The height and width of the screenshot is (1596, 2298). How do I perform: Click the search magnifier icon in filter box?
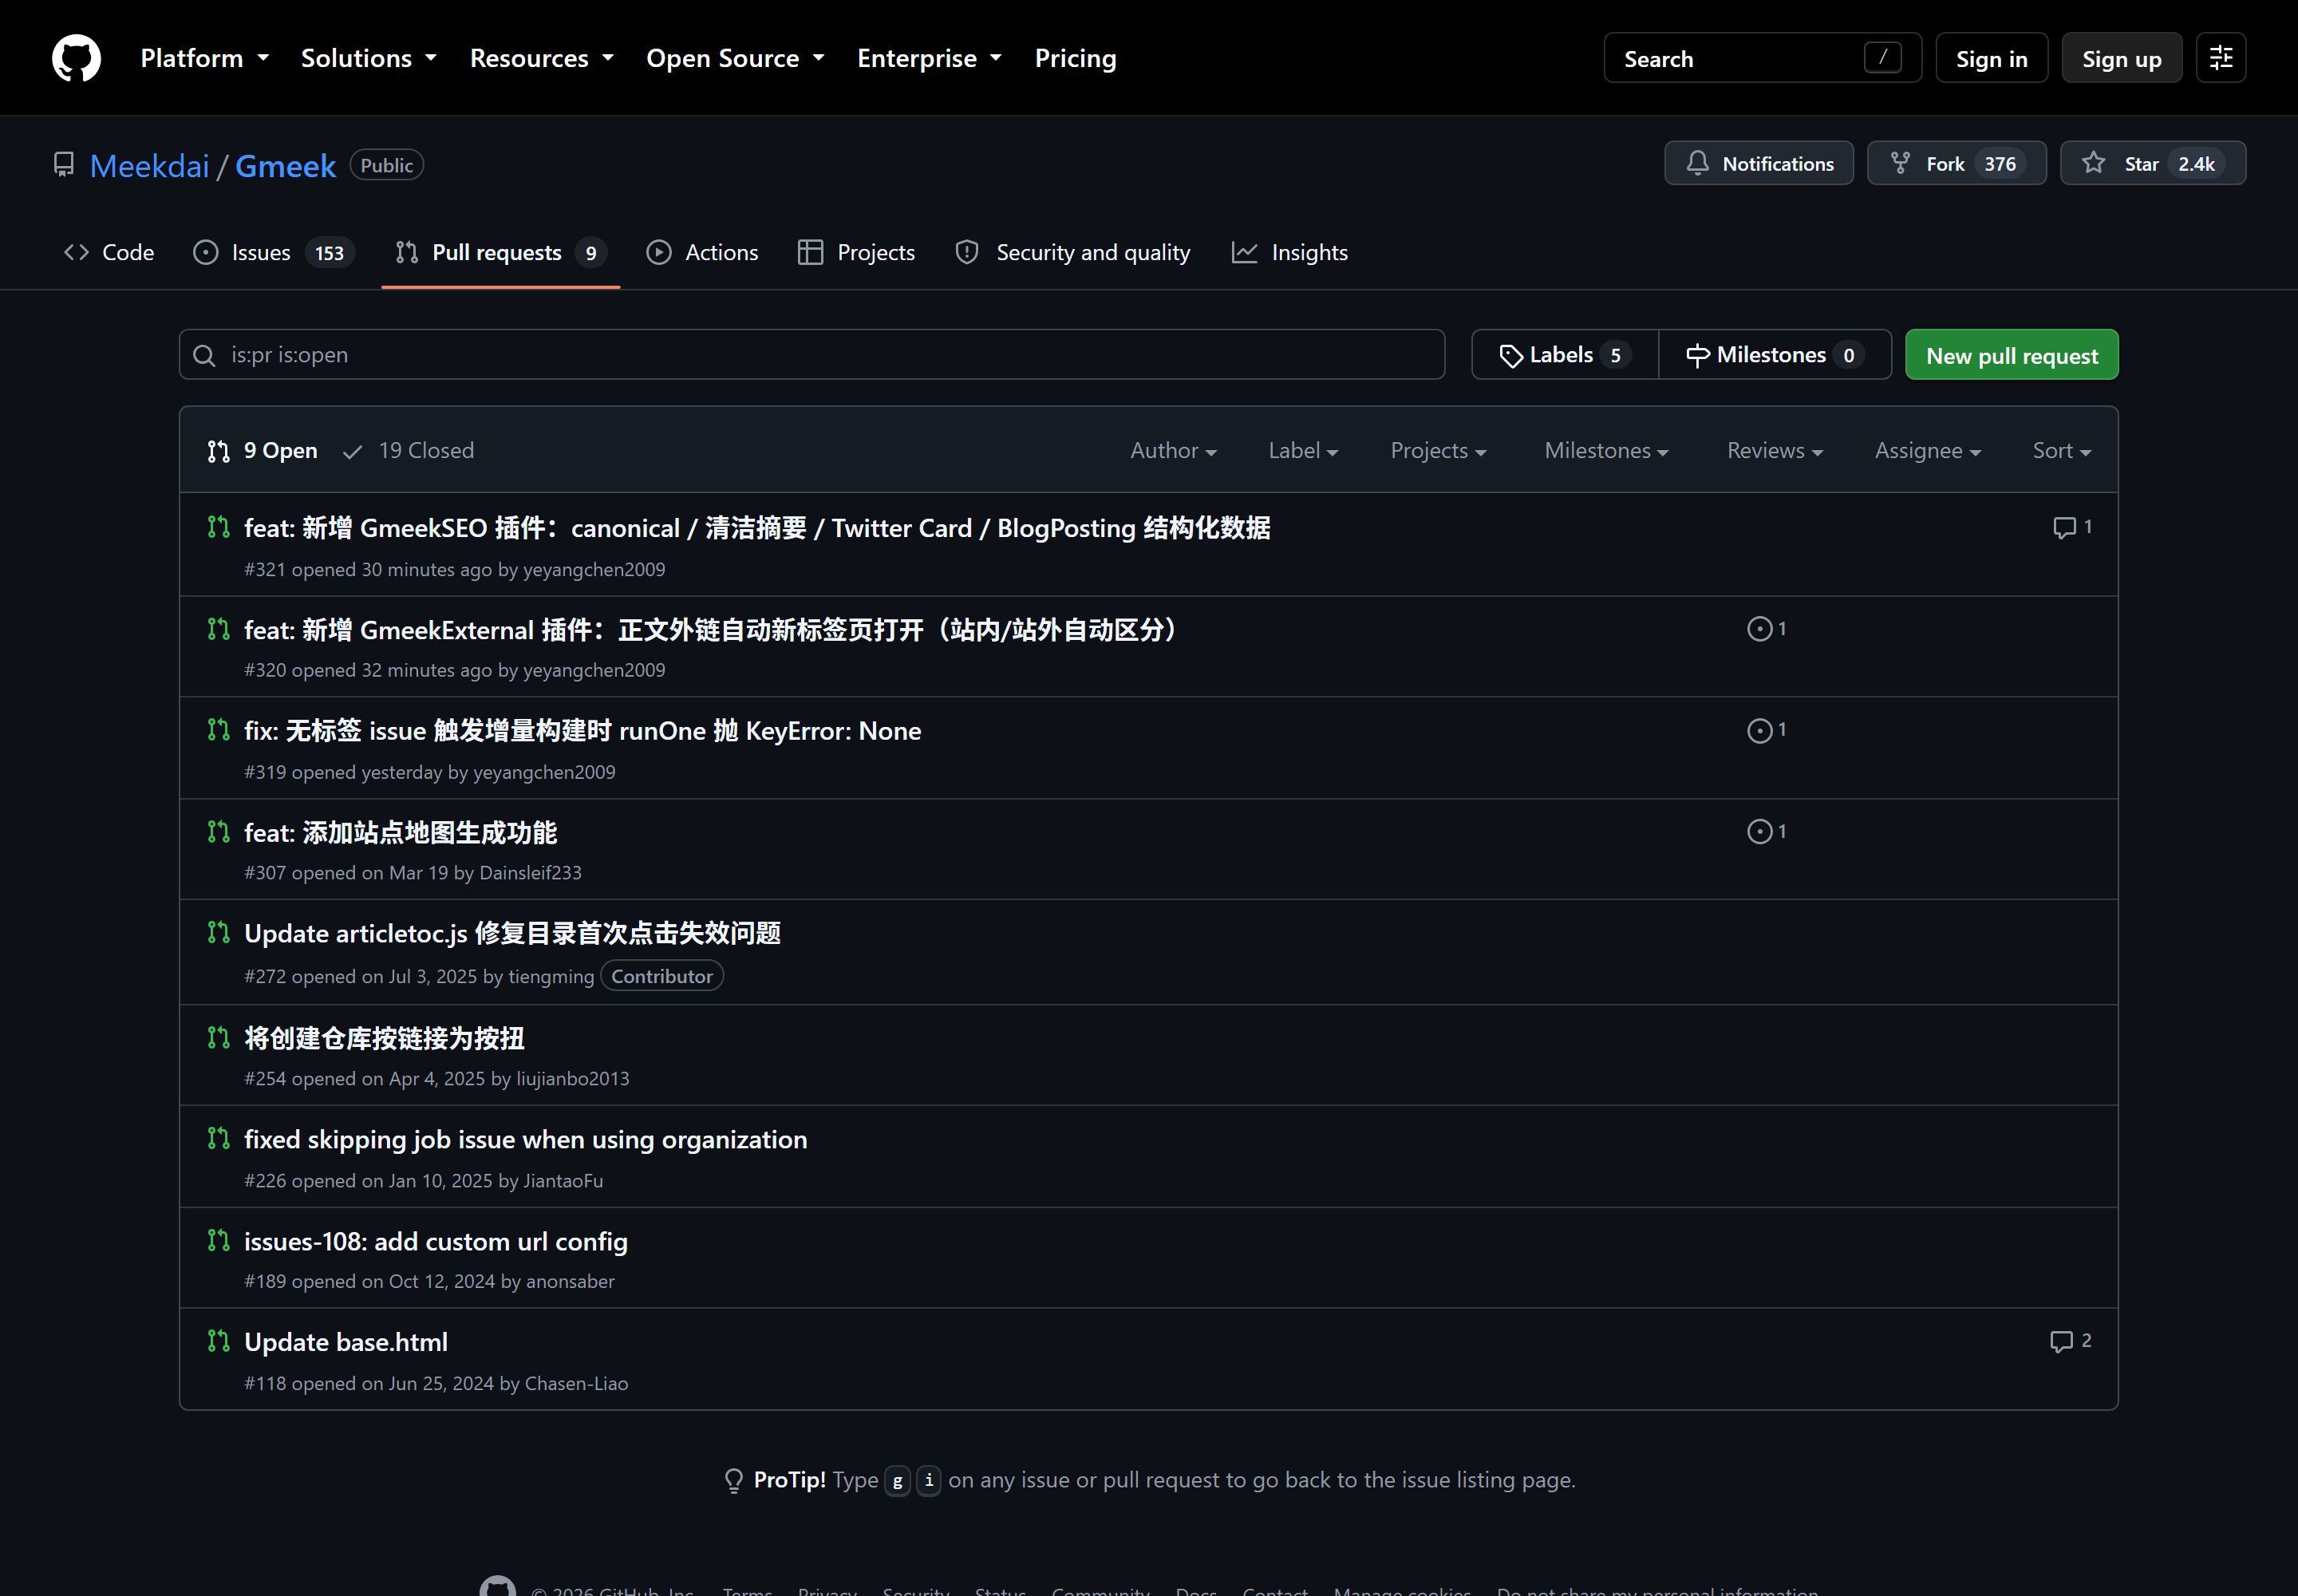204,355
